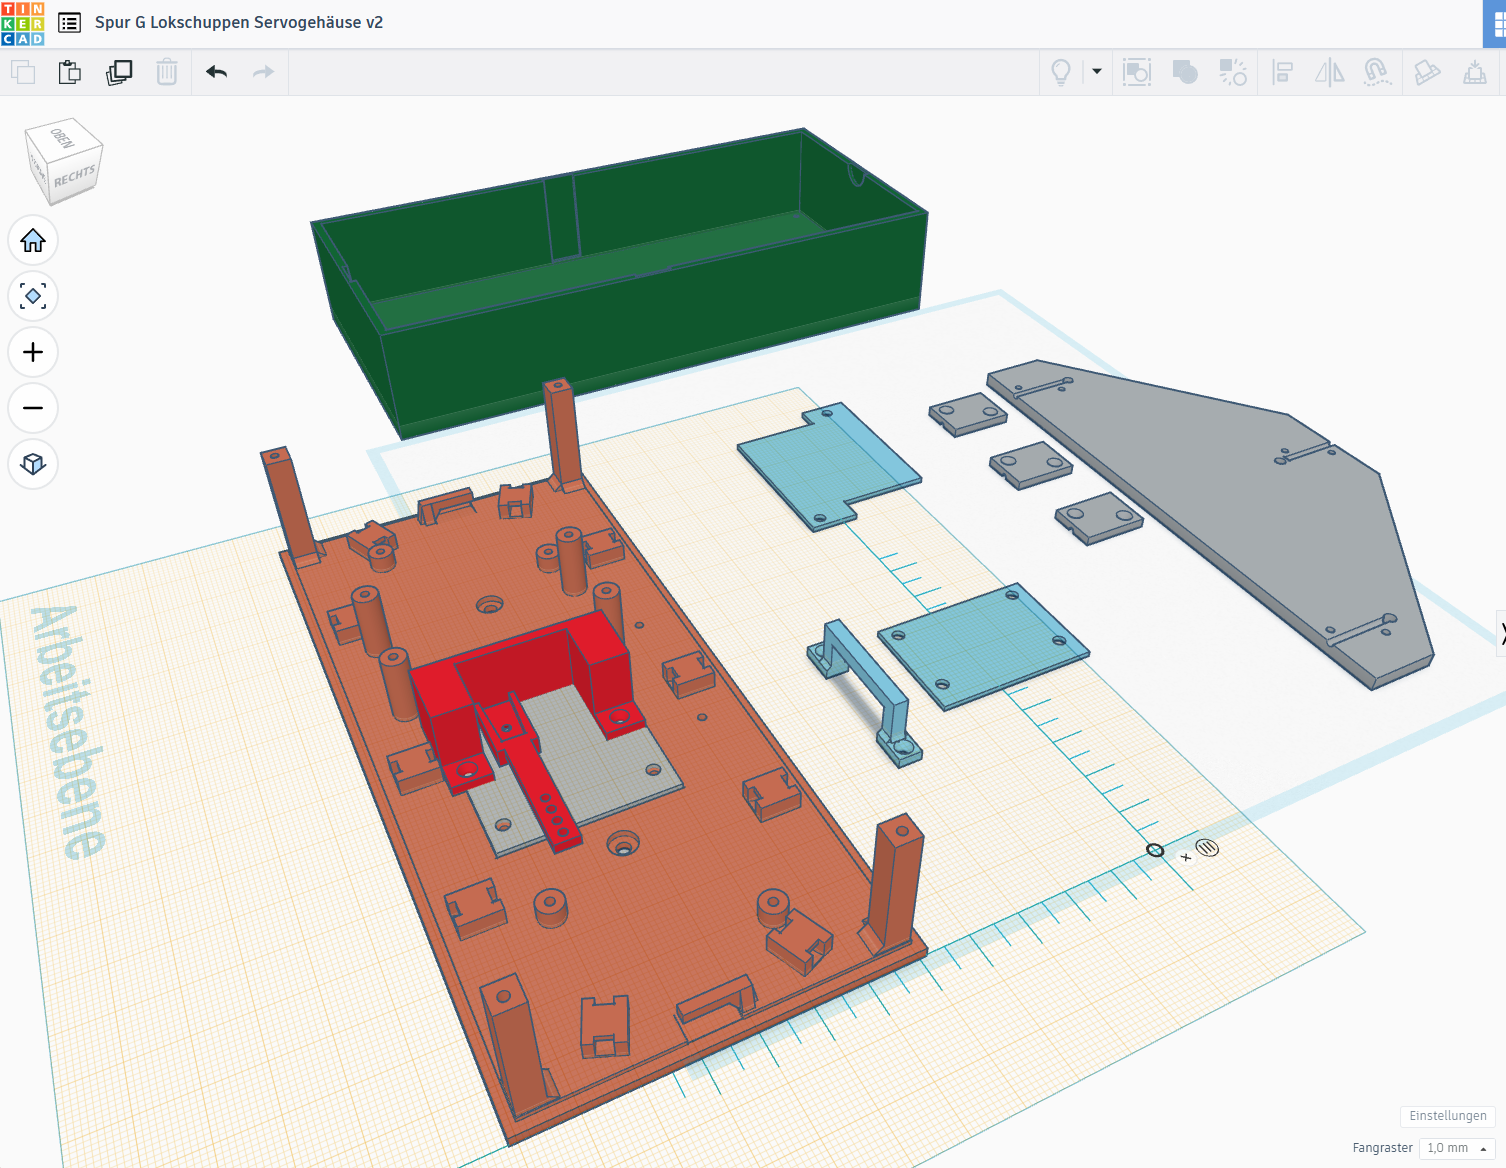This screenshot has height=1168, width=1506.
Task: Open Einstellungen workplane settings
Action: (1447, 1116)
